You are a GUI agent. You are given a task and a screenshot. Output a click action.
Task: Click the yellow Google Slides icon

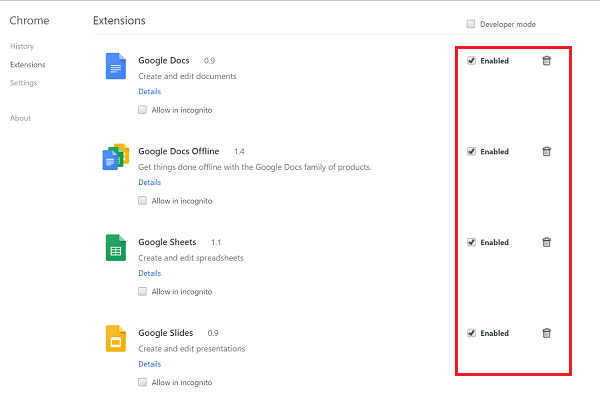tap(116, 339)
